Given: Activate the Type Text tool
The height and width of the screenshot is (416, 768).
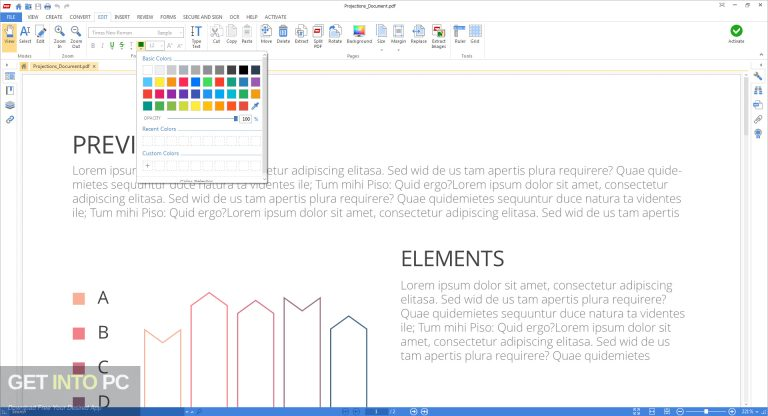Looking at the screenshot, I should [196, 36].
